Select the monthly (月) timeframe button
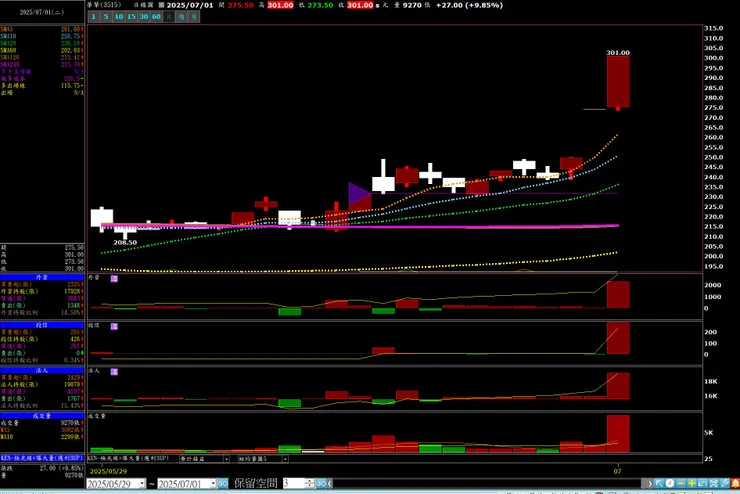 [194, 17]
